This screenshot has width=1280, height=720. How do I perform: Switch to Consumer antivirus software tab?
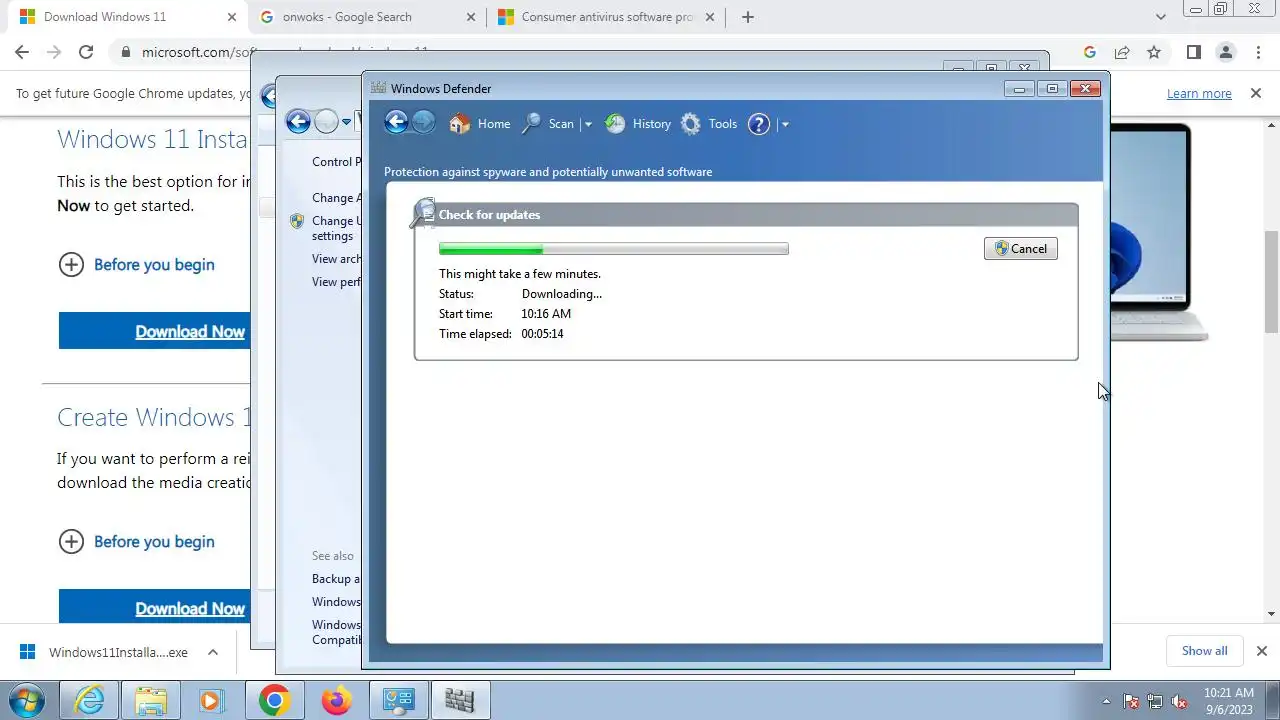608,17
